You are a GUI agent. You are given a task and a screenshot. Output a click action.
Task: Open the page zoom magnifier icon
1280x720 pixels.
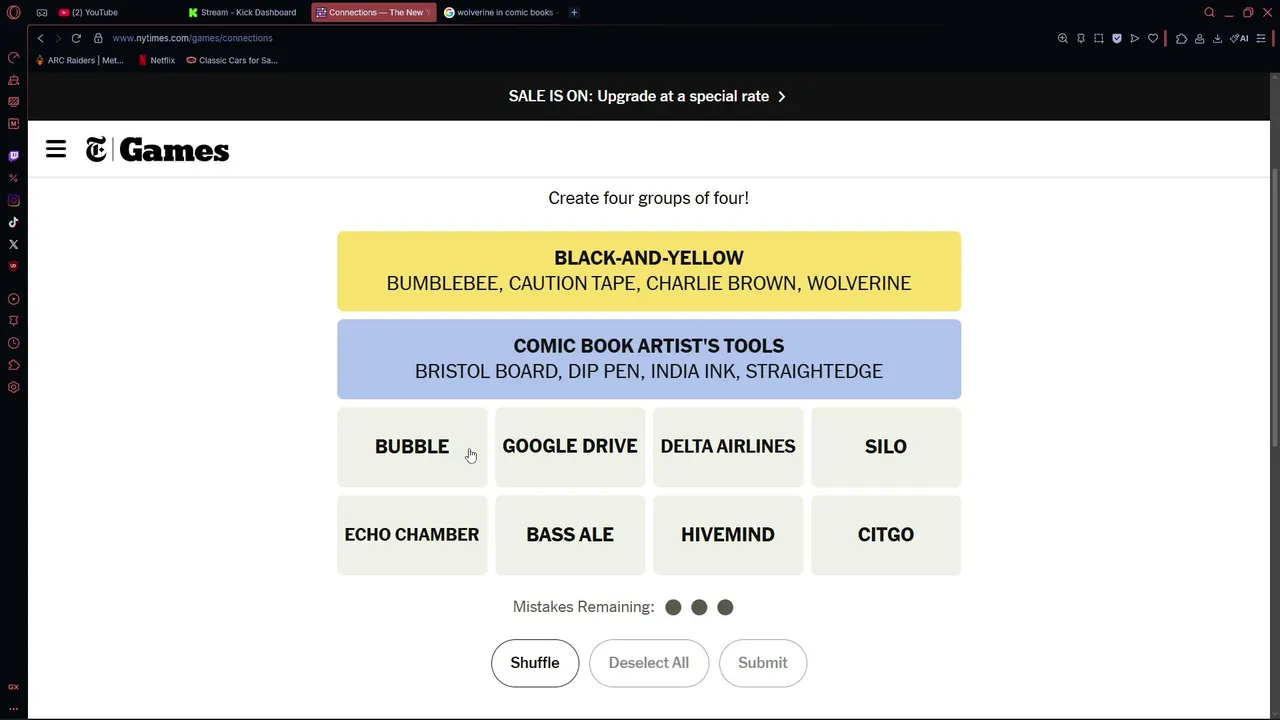click(x=1063, y=38)
